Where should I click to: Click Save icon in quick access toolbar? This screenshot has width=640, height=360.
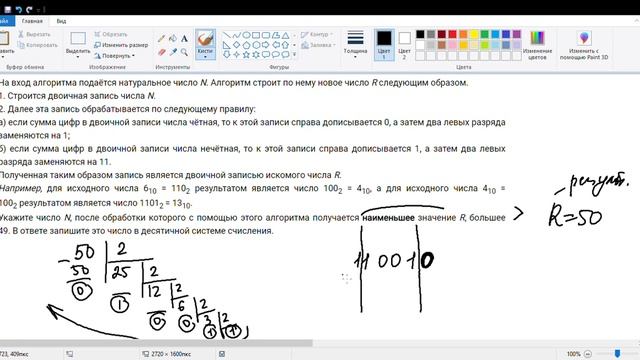pos(7,9)
